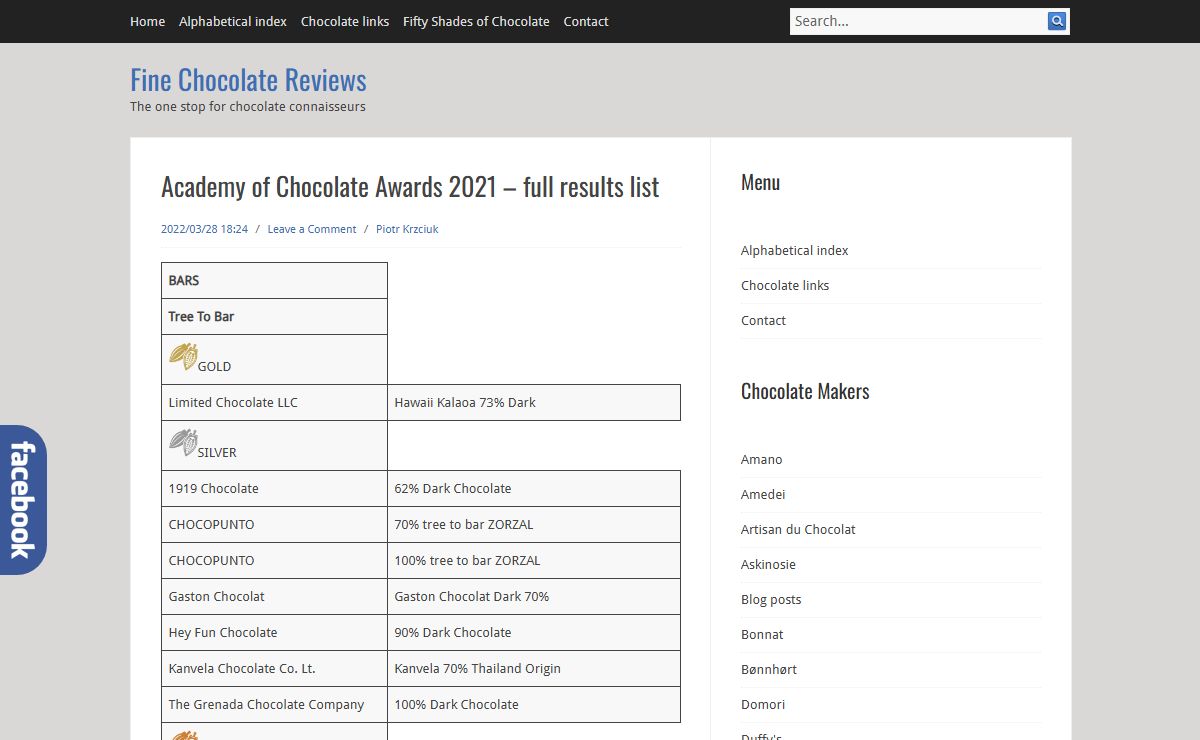Open Domori chocolate maker link
The image size is (1200, 740).
pos(763,705)
